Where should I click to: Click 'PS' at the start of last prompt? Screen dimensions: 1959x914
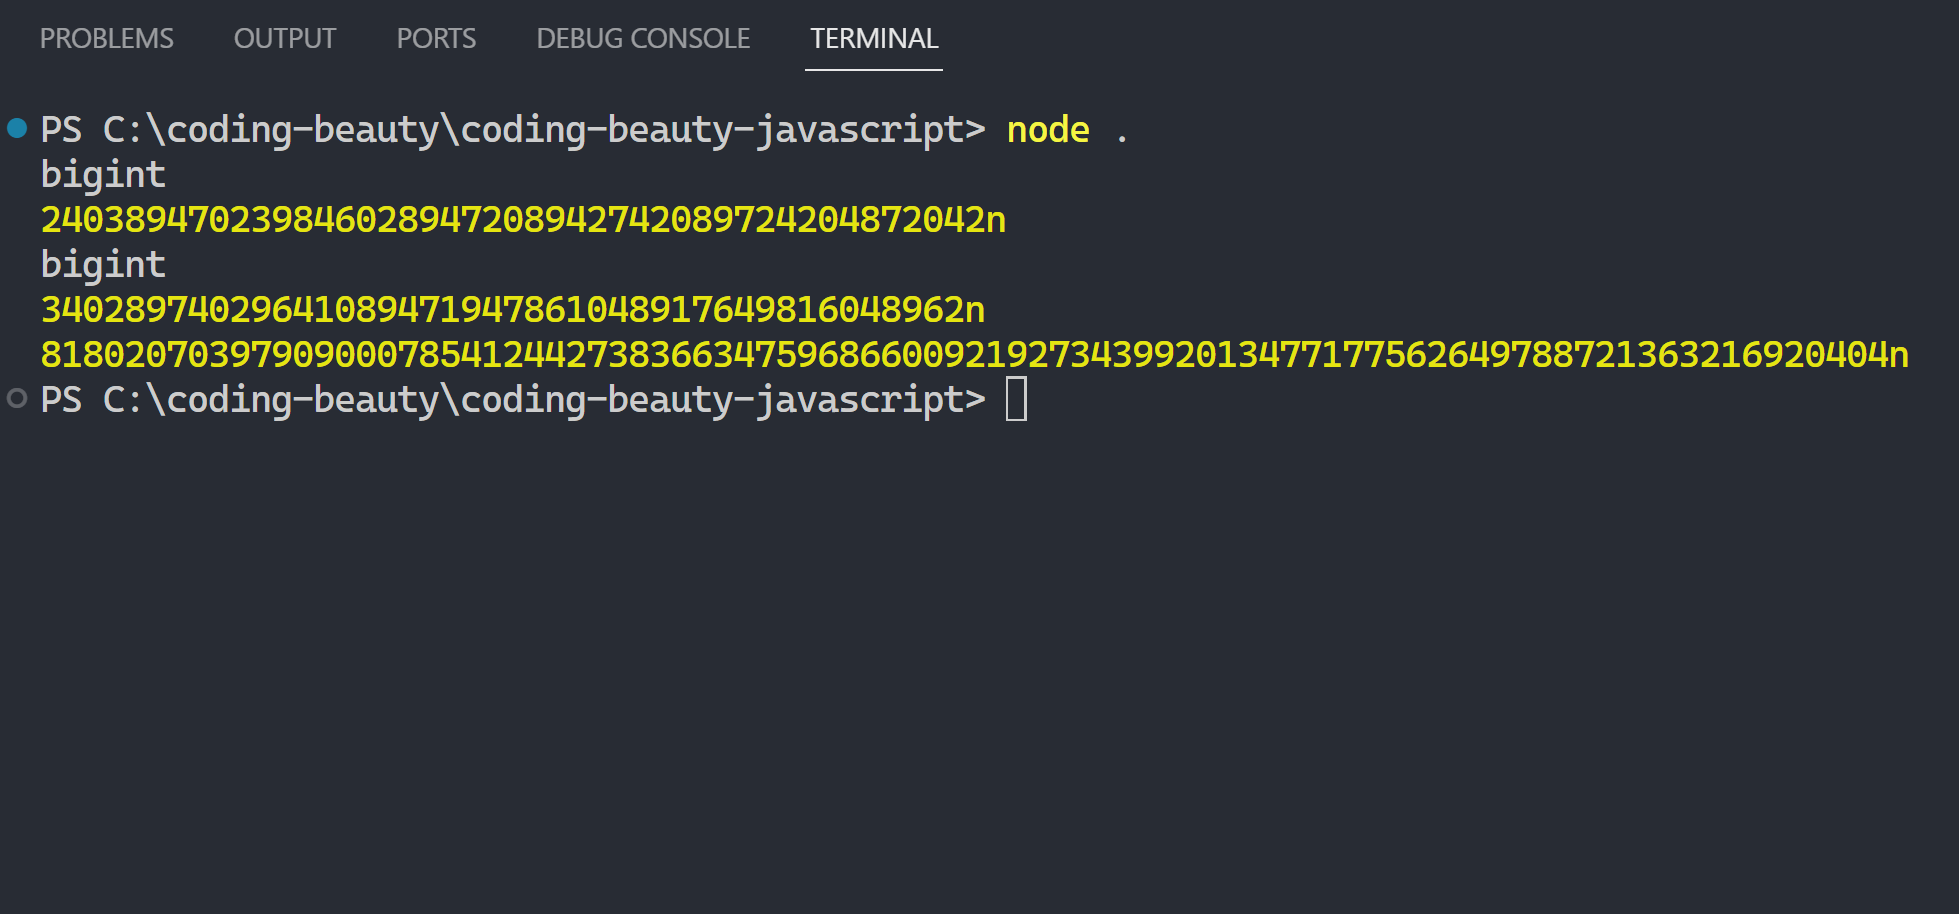point(61,400)
